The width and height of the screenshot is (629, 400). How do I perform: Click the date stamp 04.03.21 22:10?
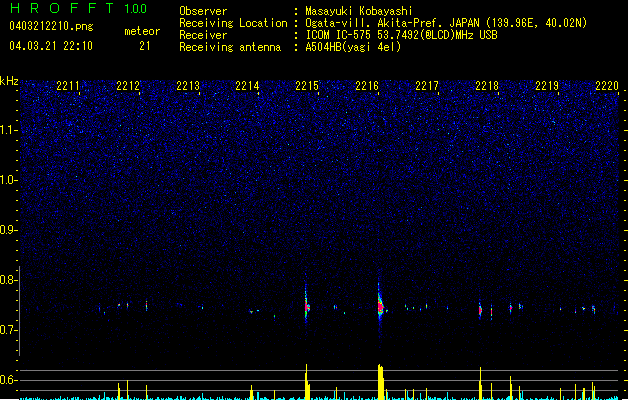[x=51, y=46]
